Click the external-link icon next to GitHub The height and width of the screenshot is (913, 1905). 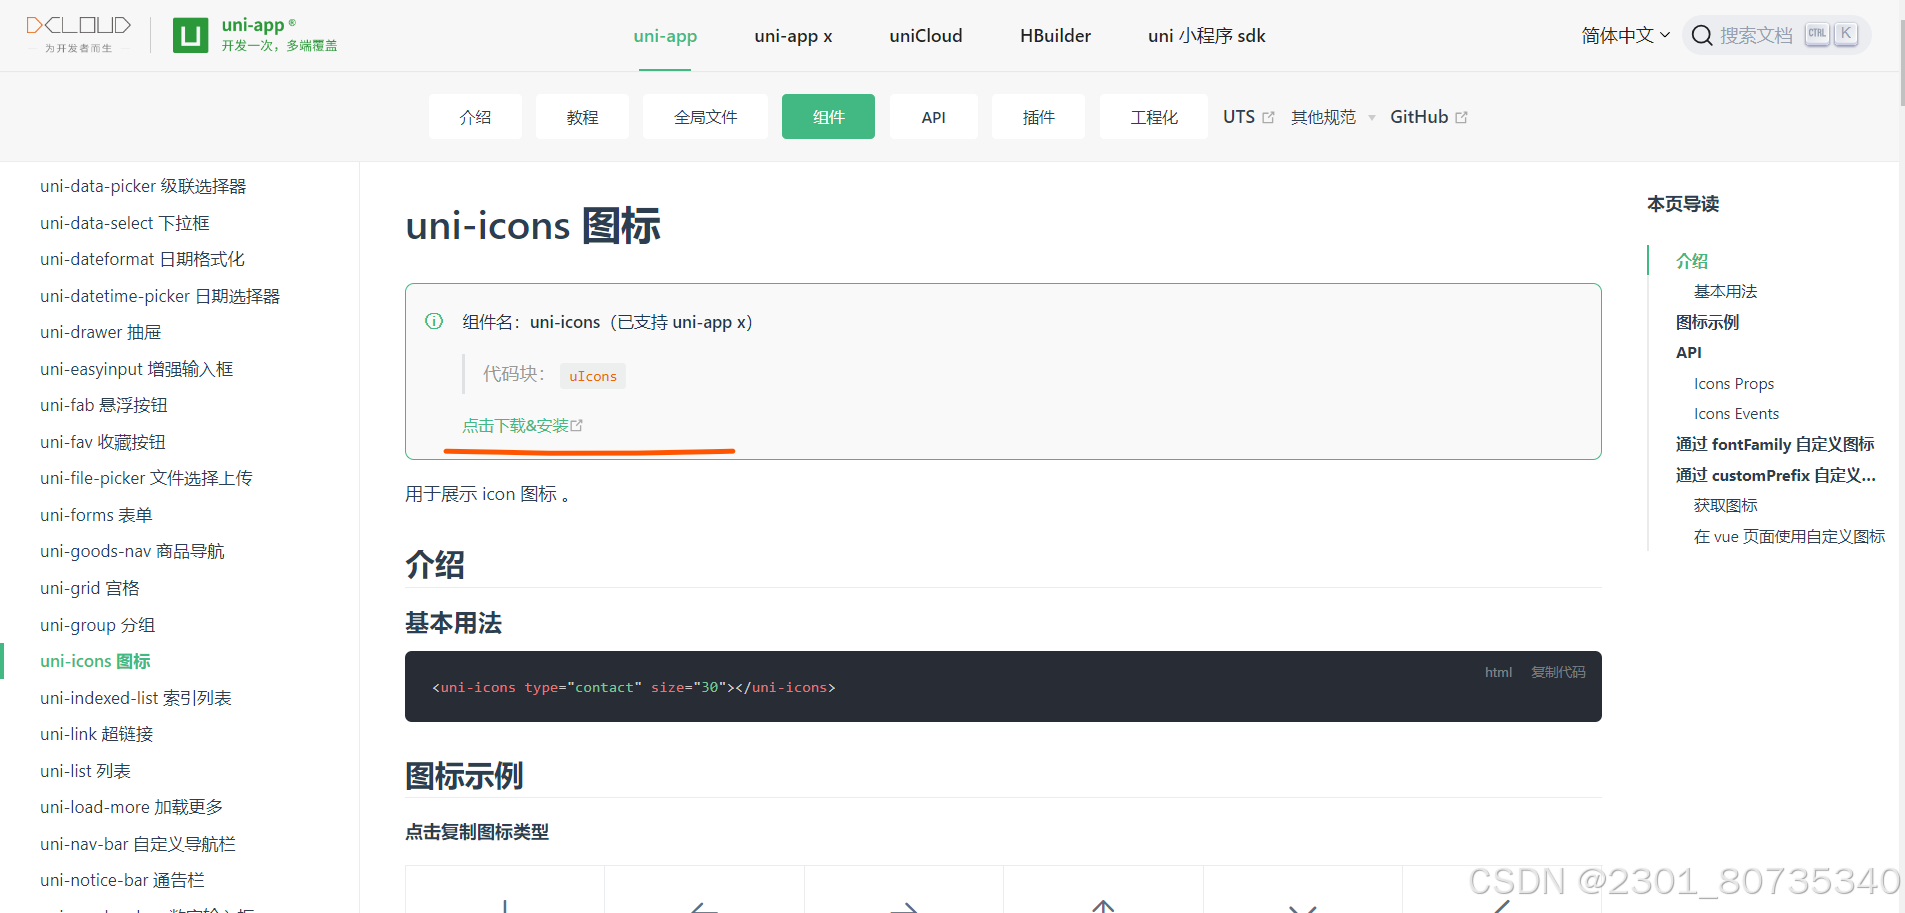click(1461, 117)
